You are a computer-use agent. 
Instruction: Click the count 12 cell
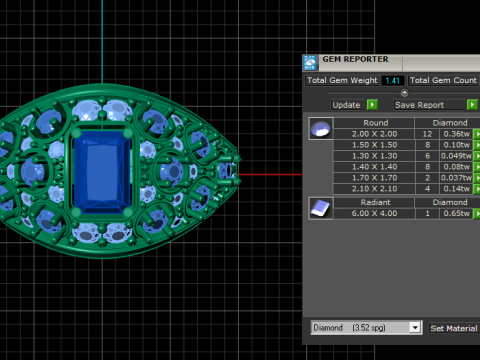[x=427, y=134]
